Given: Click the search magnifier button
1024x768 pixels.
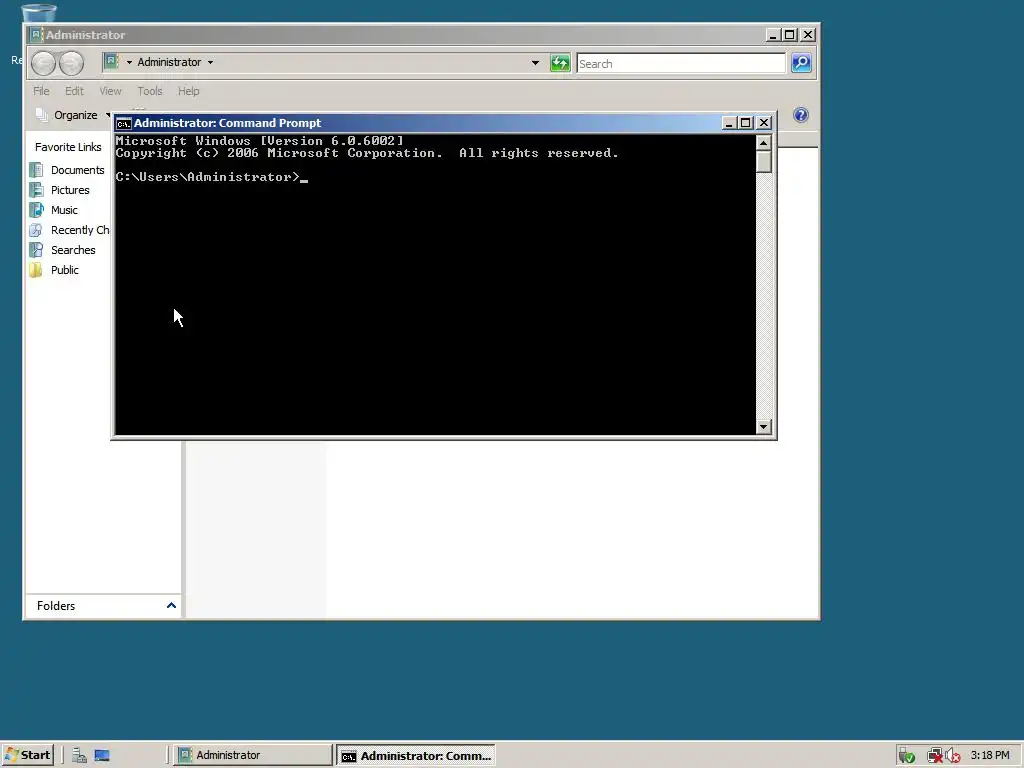Looking at the screenshot, I should 801,63.
